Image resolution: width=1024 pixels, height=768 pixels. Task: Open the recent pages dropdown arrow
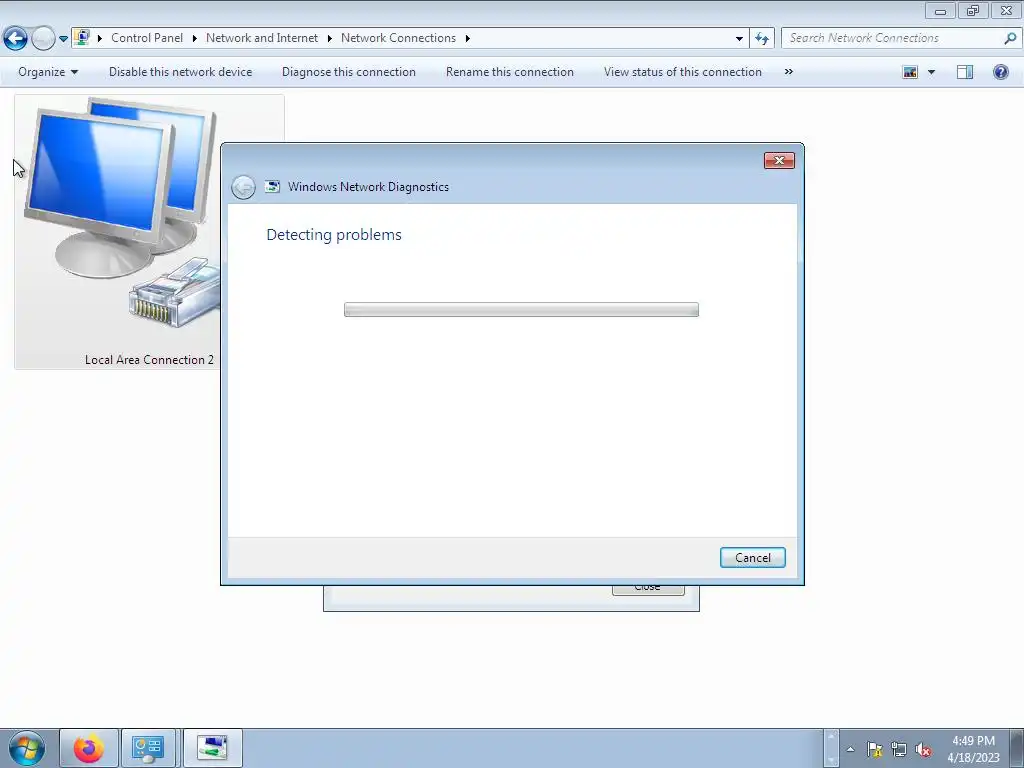pyautogui.click(x=63, y=39)
